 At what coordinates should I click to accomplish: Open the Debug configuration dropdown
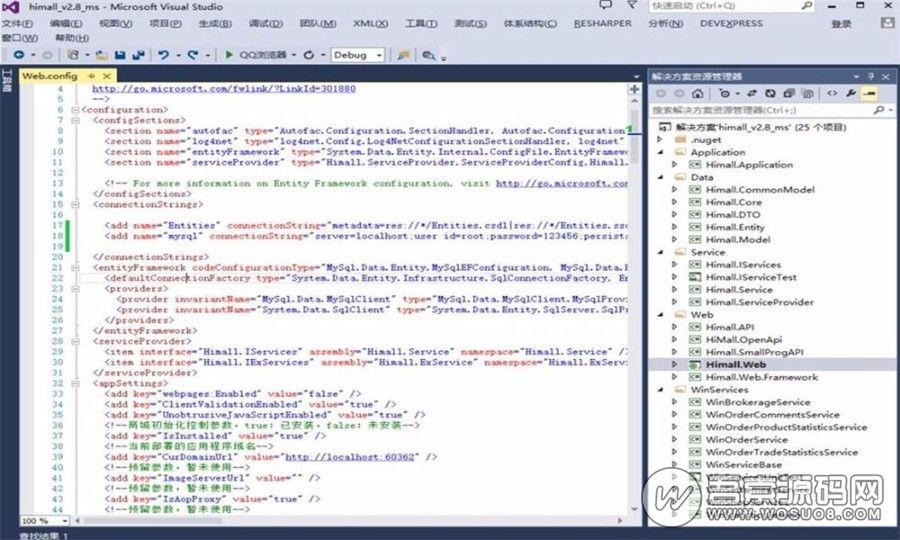click(358, 55)
